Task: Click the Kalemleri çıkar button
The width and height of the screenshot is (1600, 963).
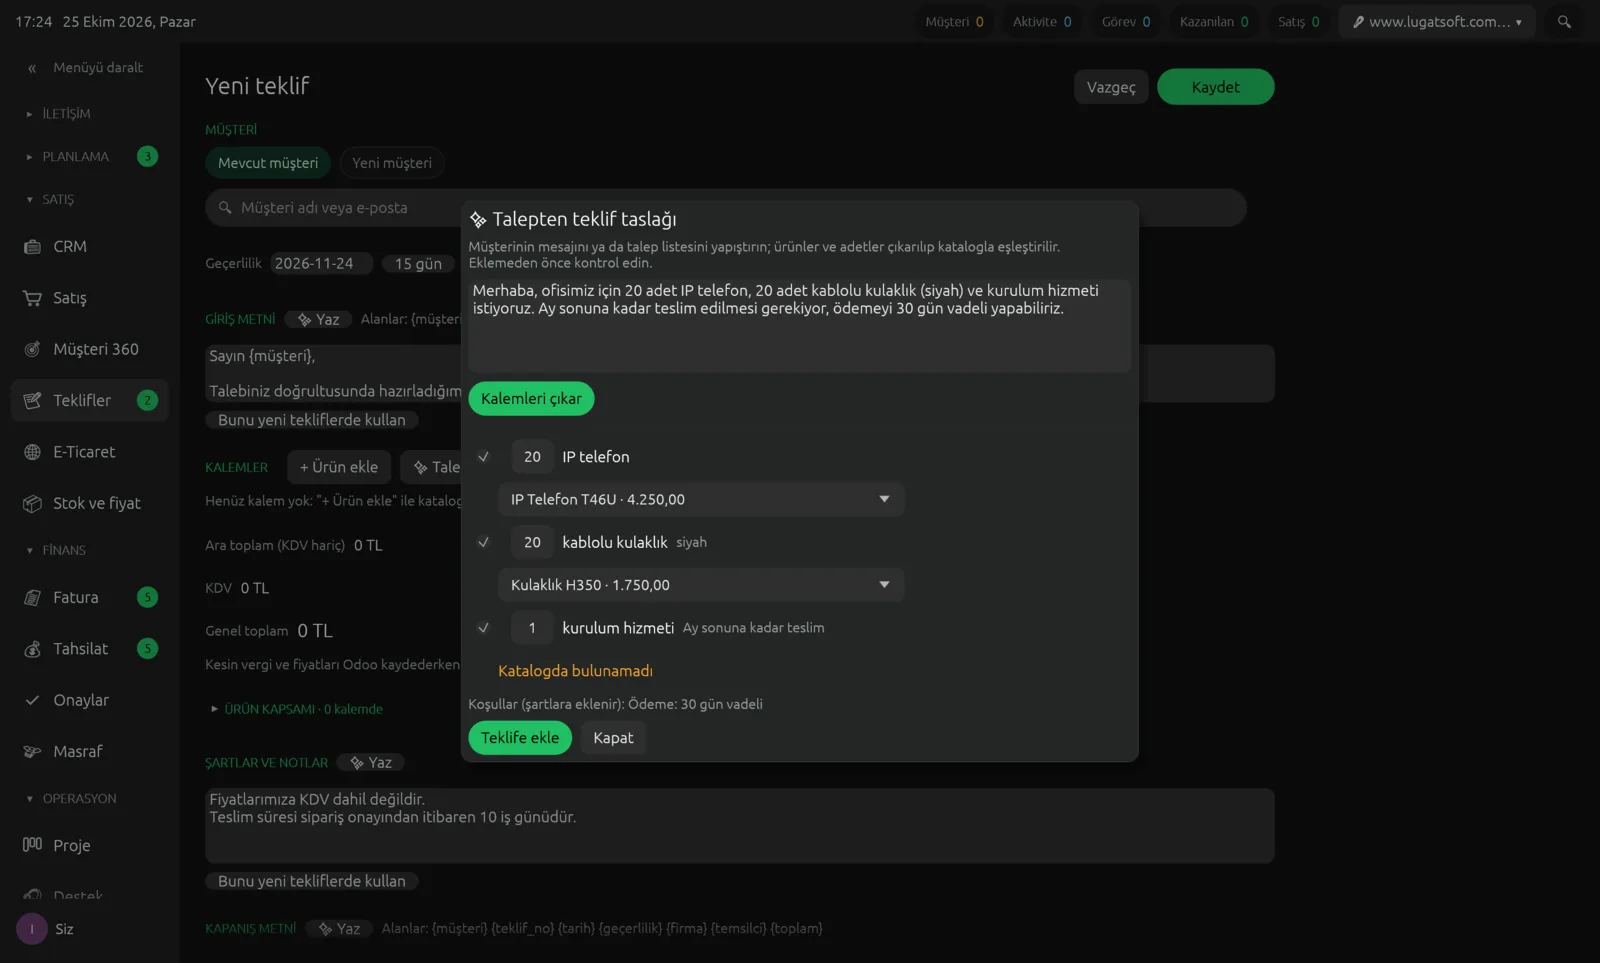Action: [x=531, y=398]
